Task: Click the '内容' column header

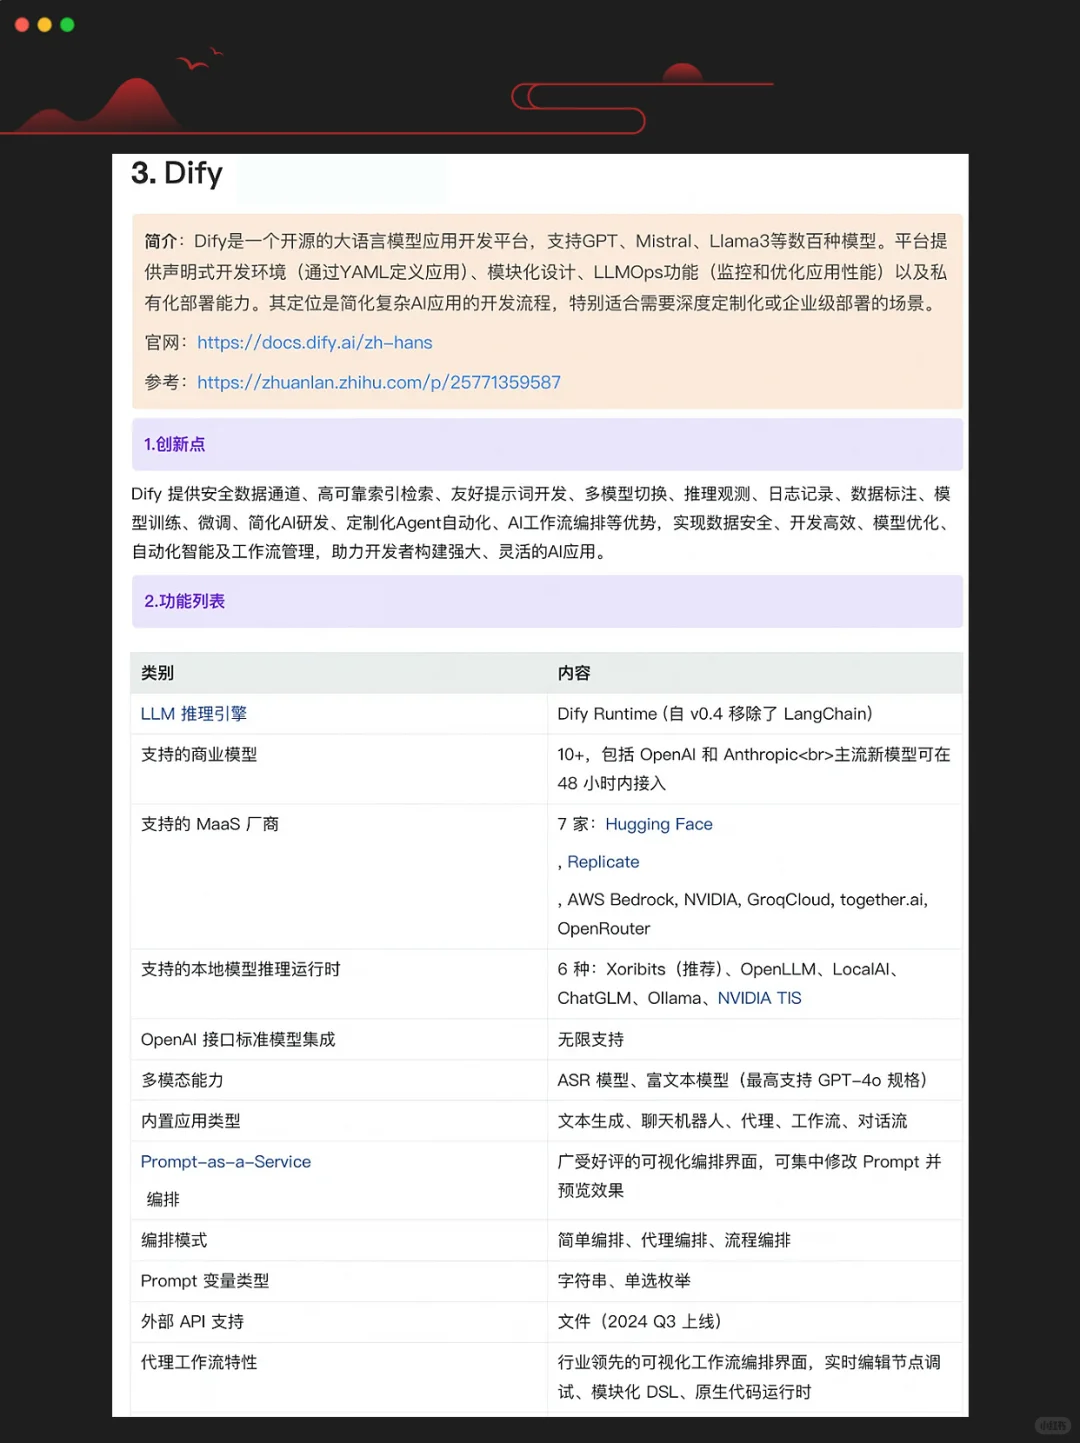Action: click(x=755, y=673)
